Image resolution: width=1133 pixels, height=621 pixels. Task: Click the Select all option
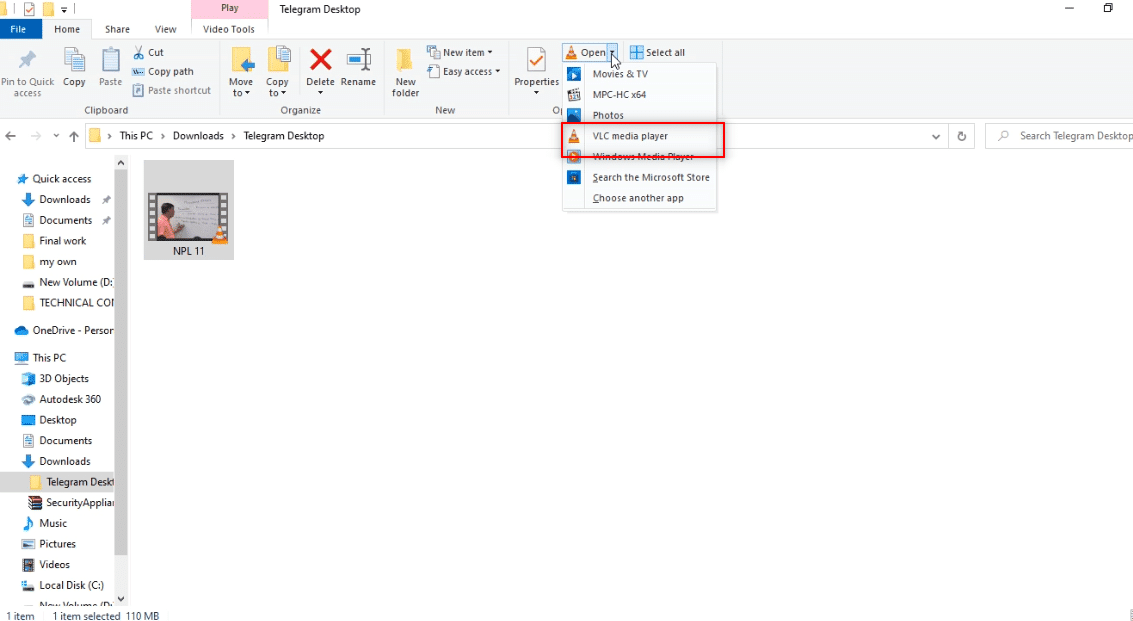(x=657, y=51)
